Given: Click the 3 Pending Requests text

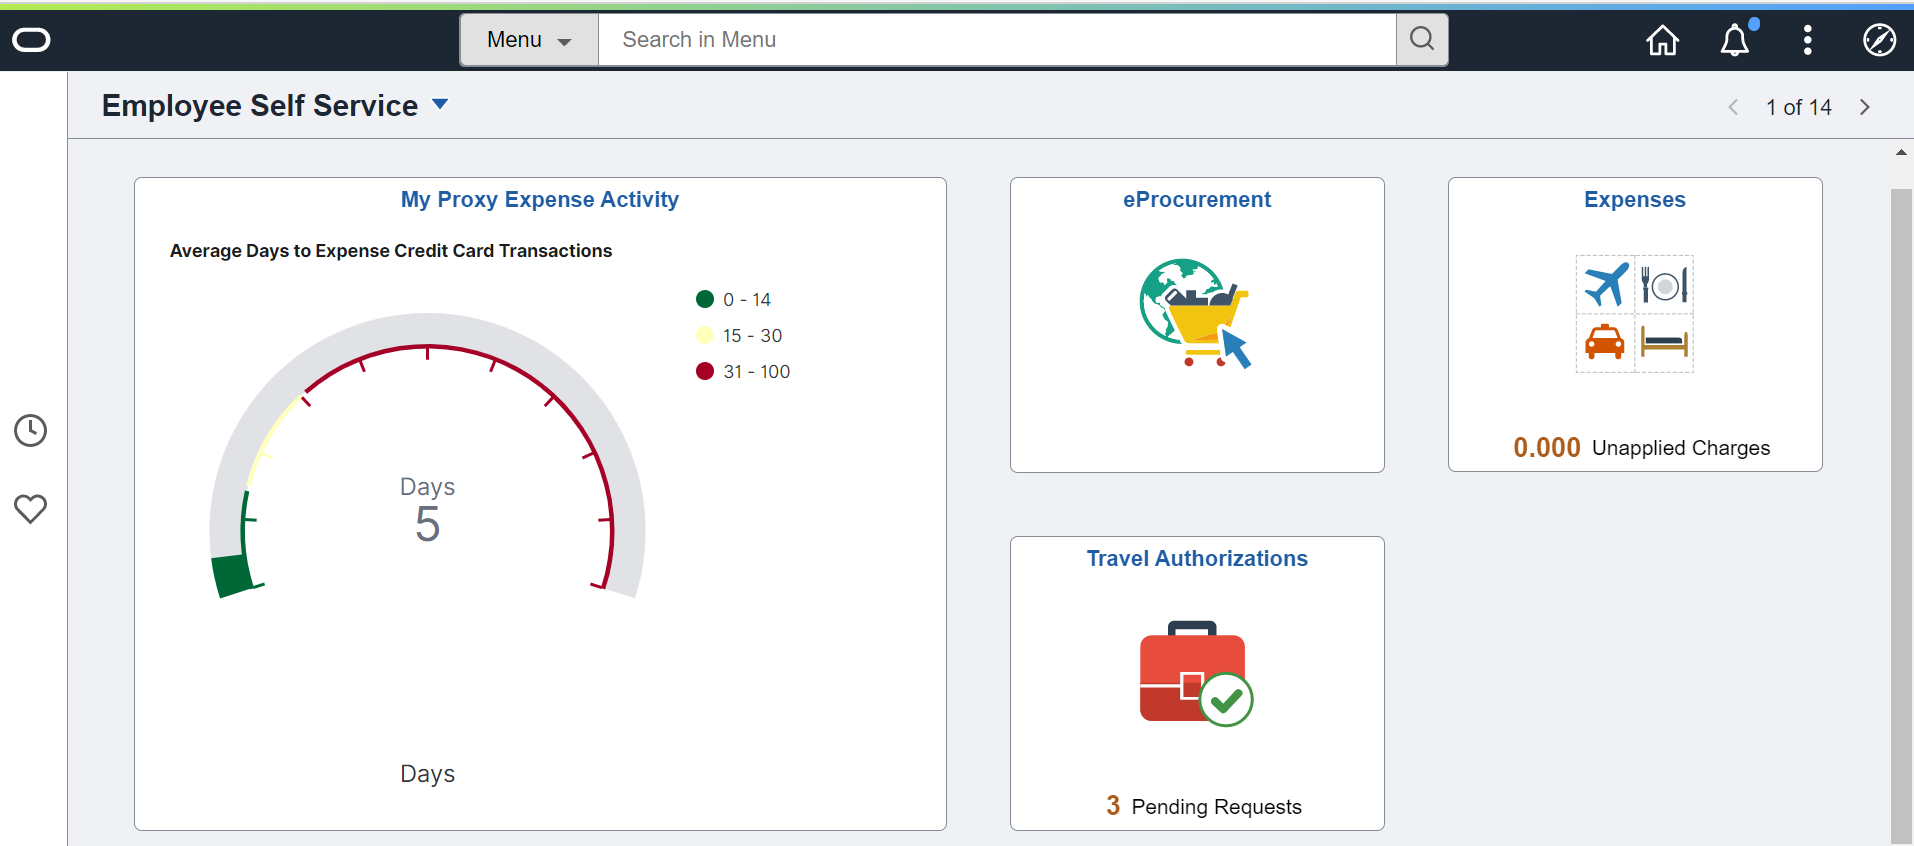Looking at the screenshot, I should tap(1204, 806).
